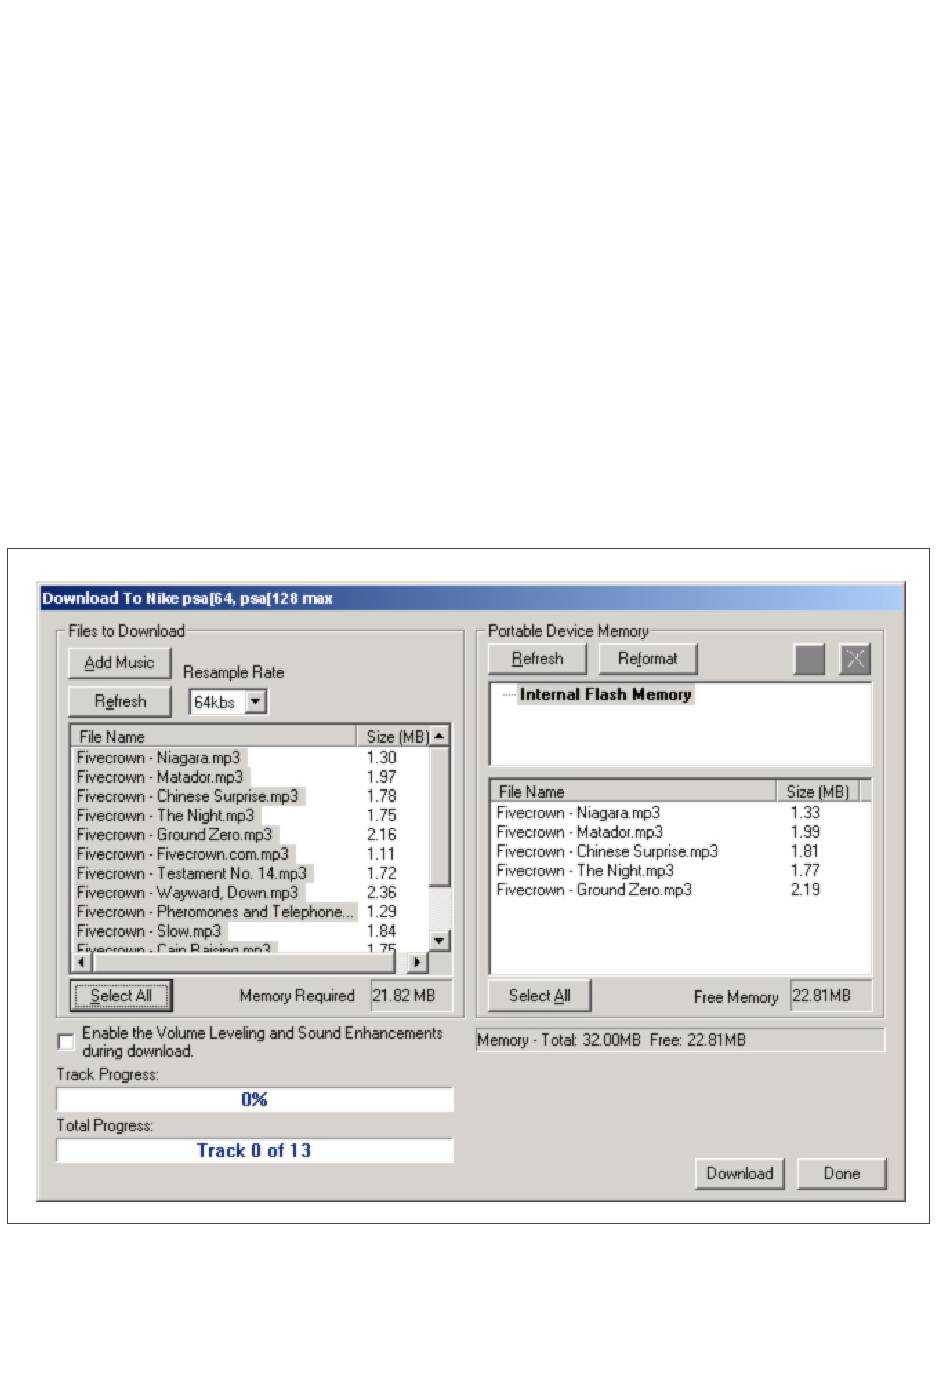Click the horizontal scroll right arrow

click(418, 961)
